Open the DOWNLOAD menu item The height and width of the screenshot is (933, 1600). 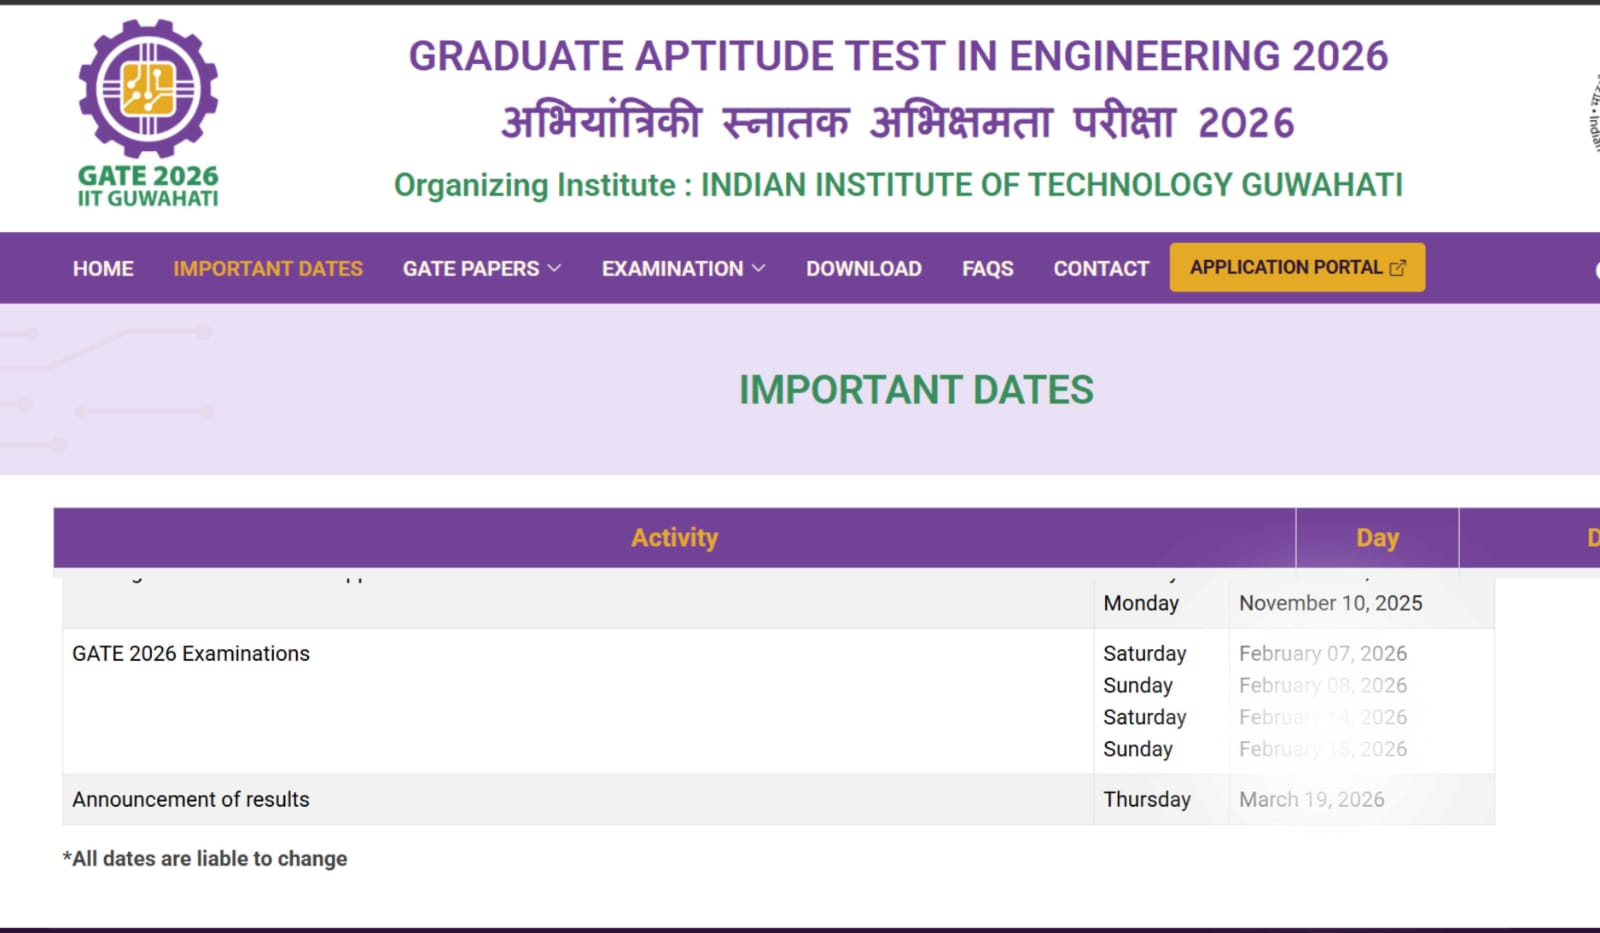864,269
